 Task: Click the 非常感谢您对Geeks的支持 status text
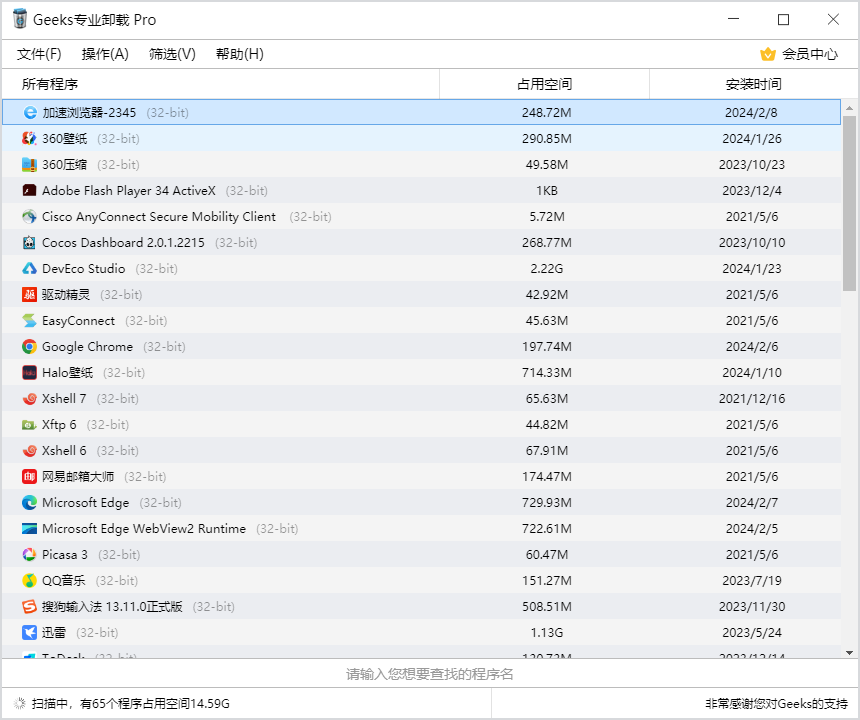click(x=776, y=704)
